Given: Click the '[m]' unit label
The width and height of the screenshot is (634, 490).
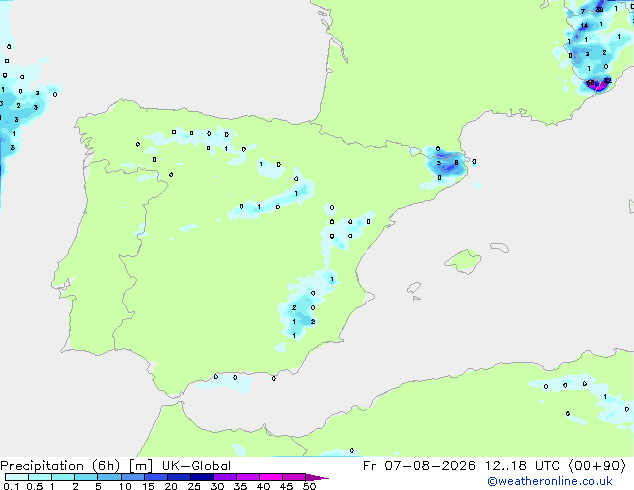Looking at the screenshot, I should pos(141,466).
